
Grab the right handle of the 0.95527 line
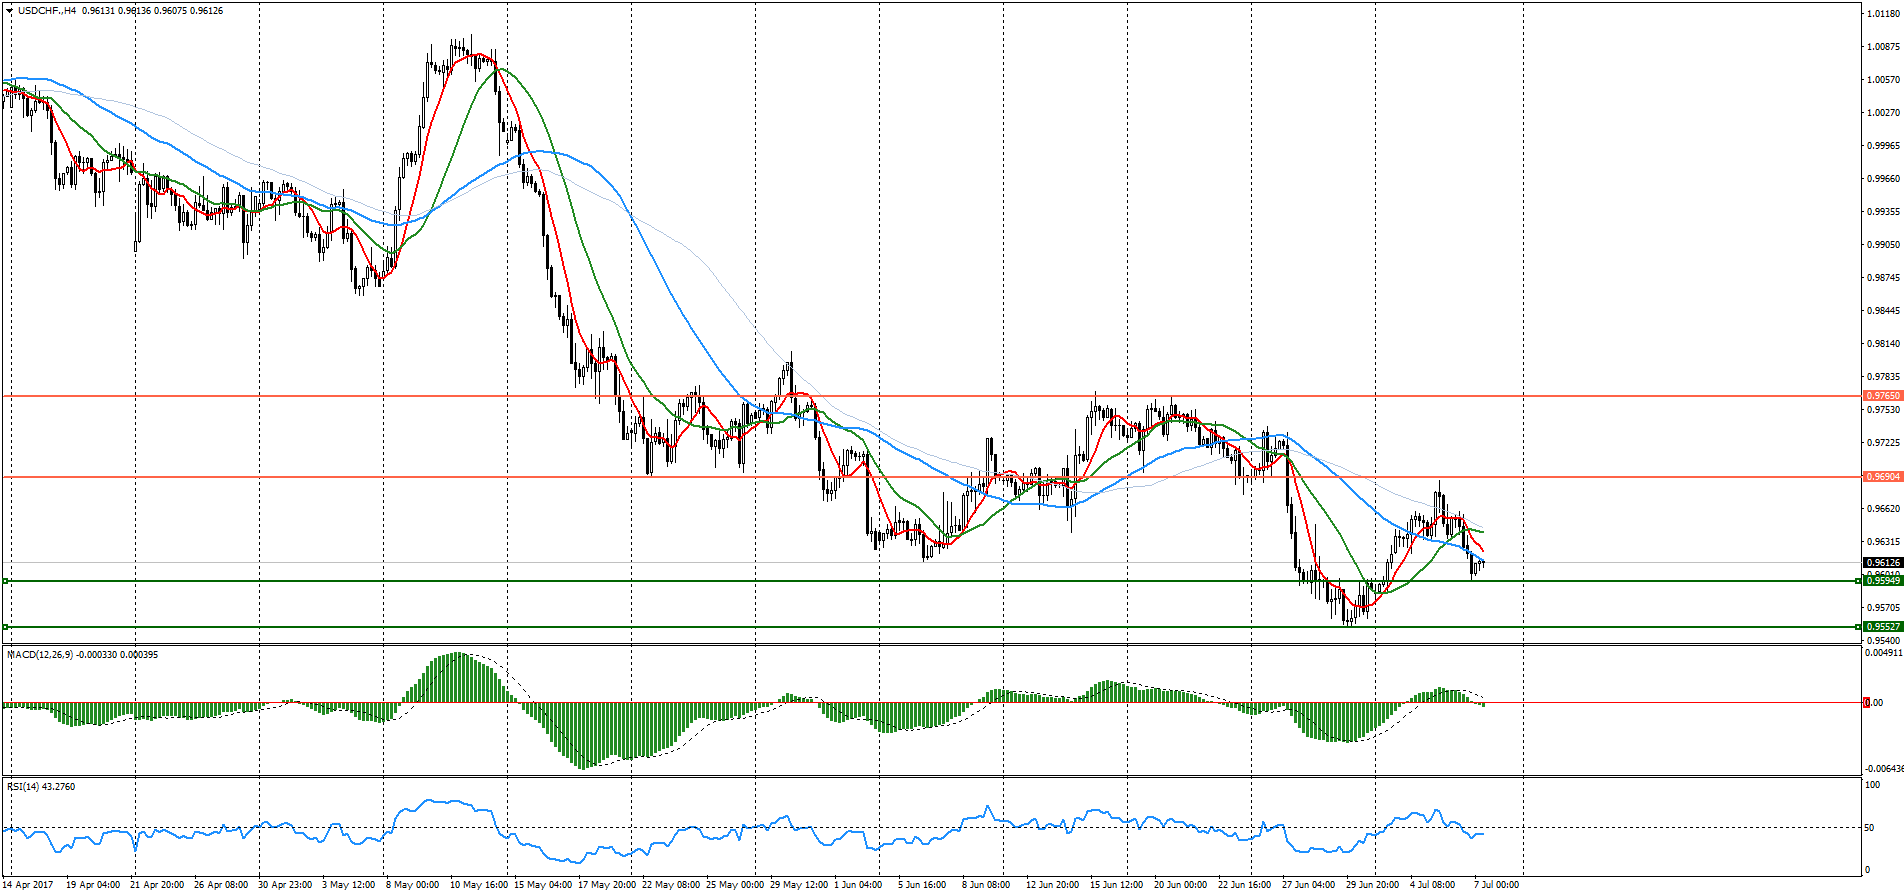point(1858,627)
